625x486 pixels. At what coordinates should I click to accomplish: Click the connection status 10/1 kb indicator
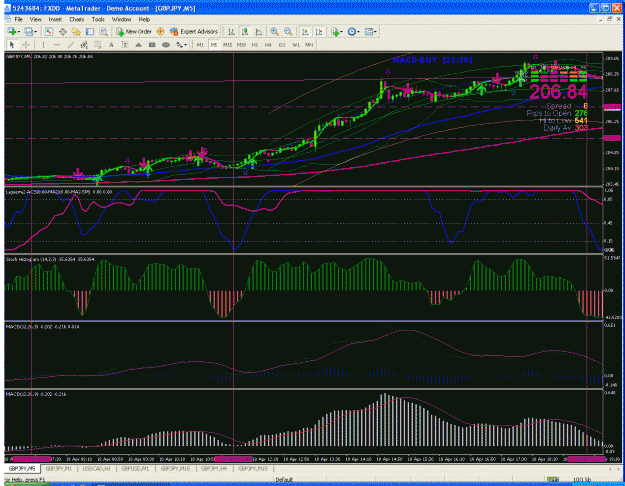click(582, 480)
